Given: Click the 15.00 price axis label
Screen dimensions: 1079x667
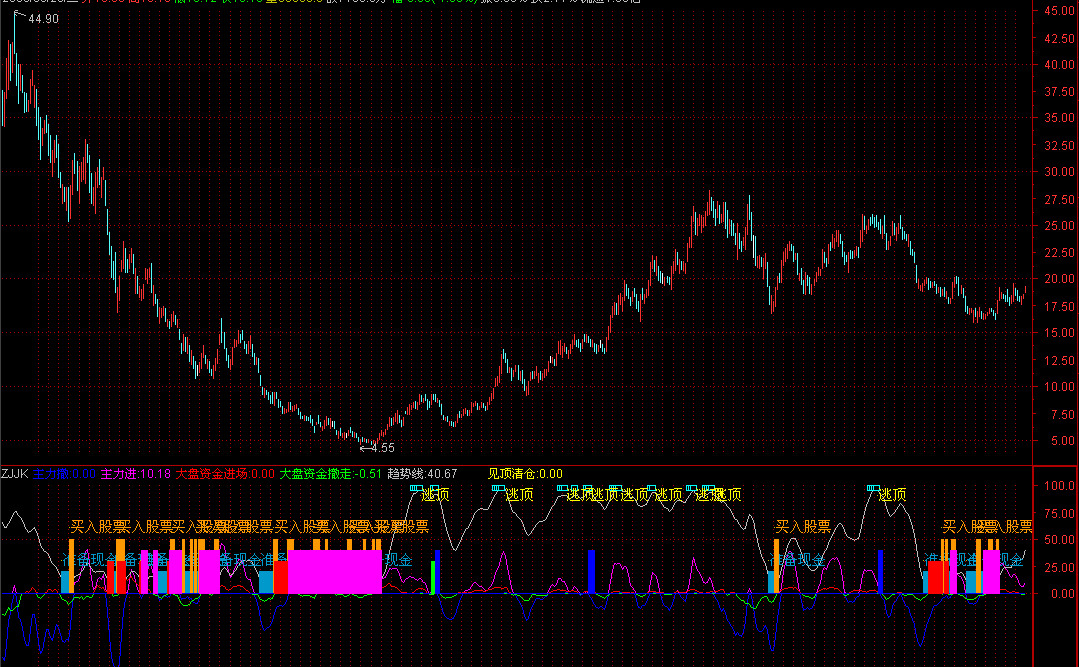Looking at the screenshot, I should click(1059, 332).
